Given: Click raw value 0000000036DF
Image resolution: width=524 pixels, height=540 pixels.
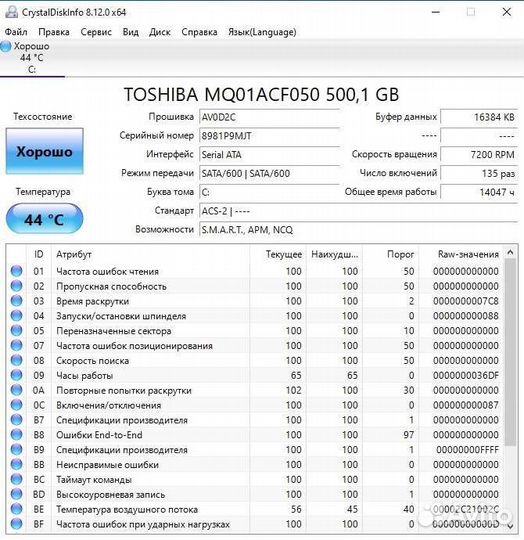Looking at the screenshot, I should [x=465, y=375].
